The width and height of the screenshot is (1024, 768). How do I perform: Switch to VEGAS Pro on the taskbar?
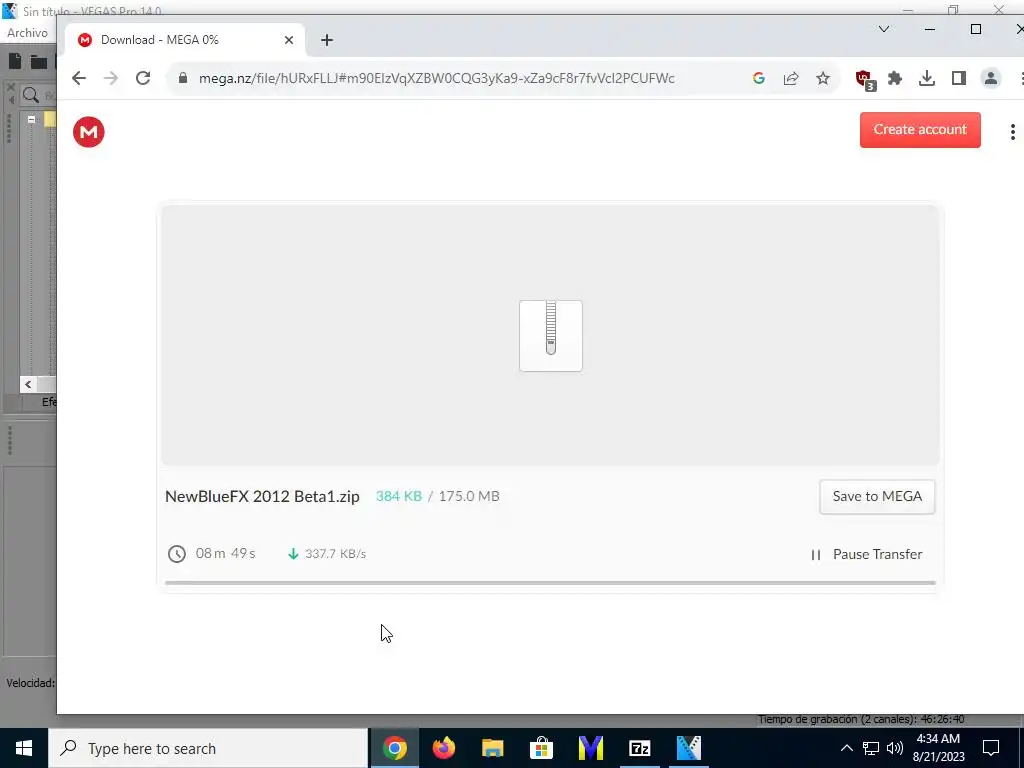[688, 748]
